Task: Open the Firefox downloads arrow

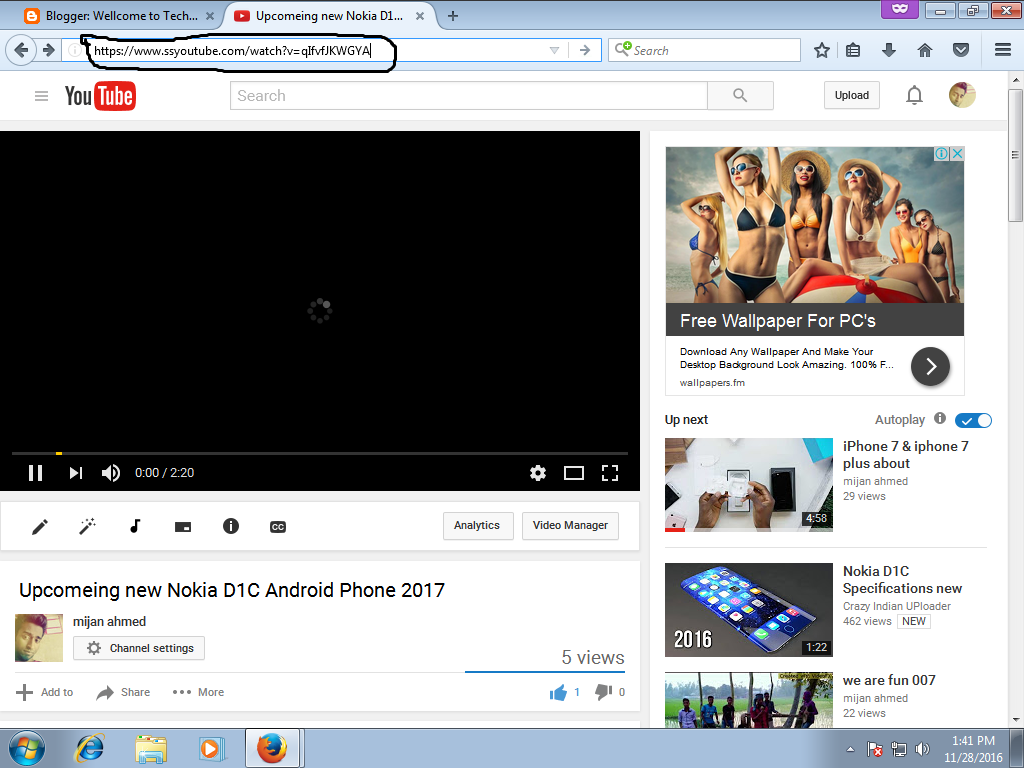Action: pyautogui.click(x=889, y=50)
